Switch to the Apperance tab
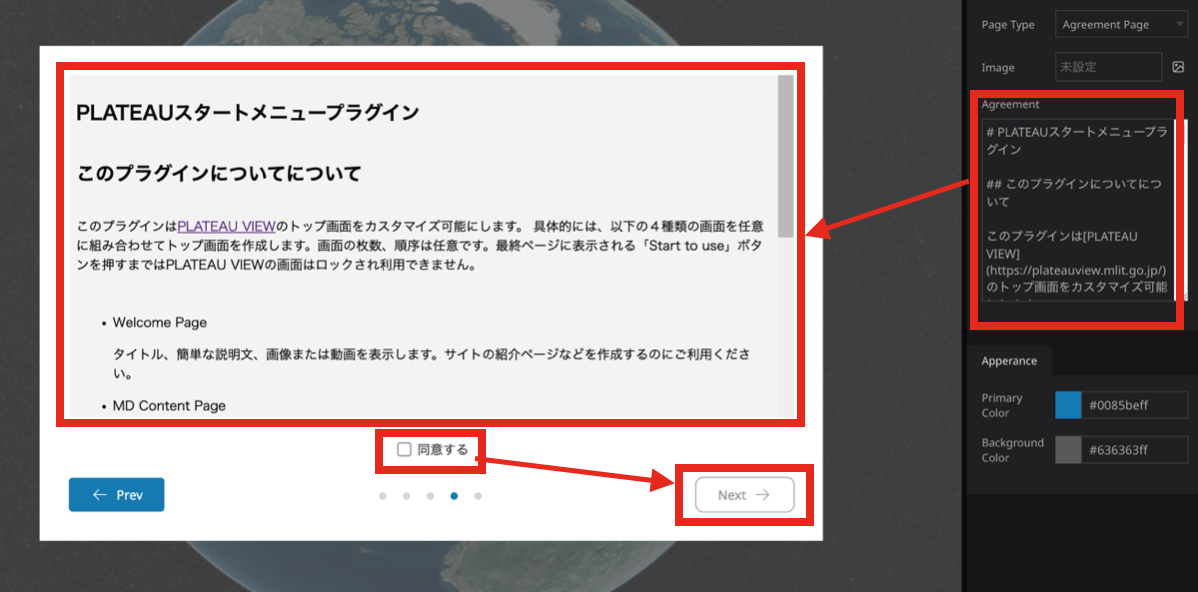 coord(1009,361)
